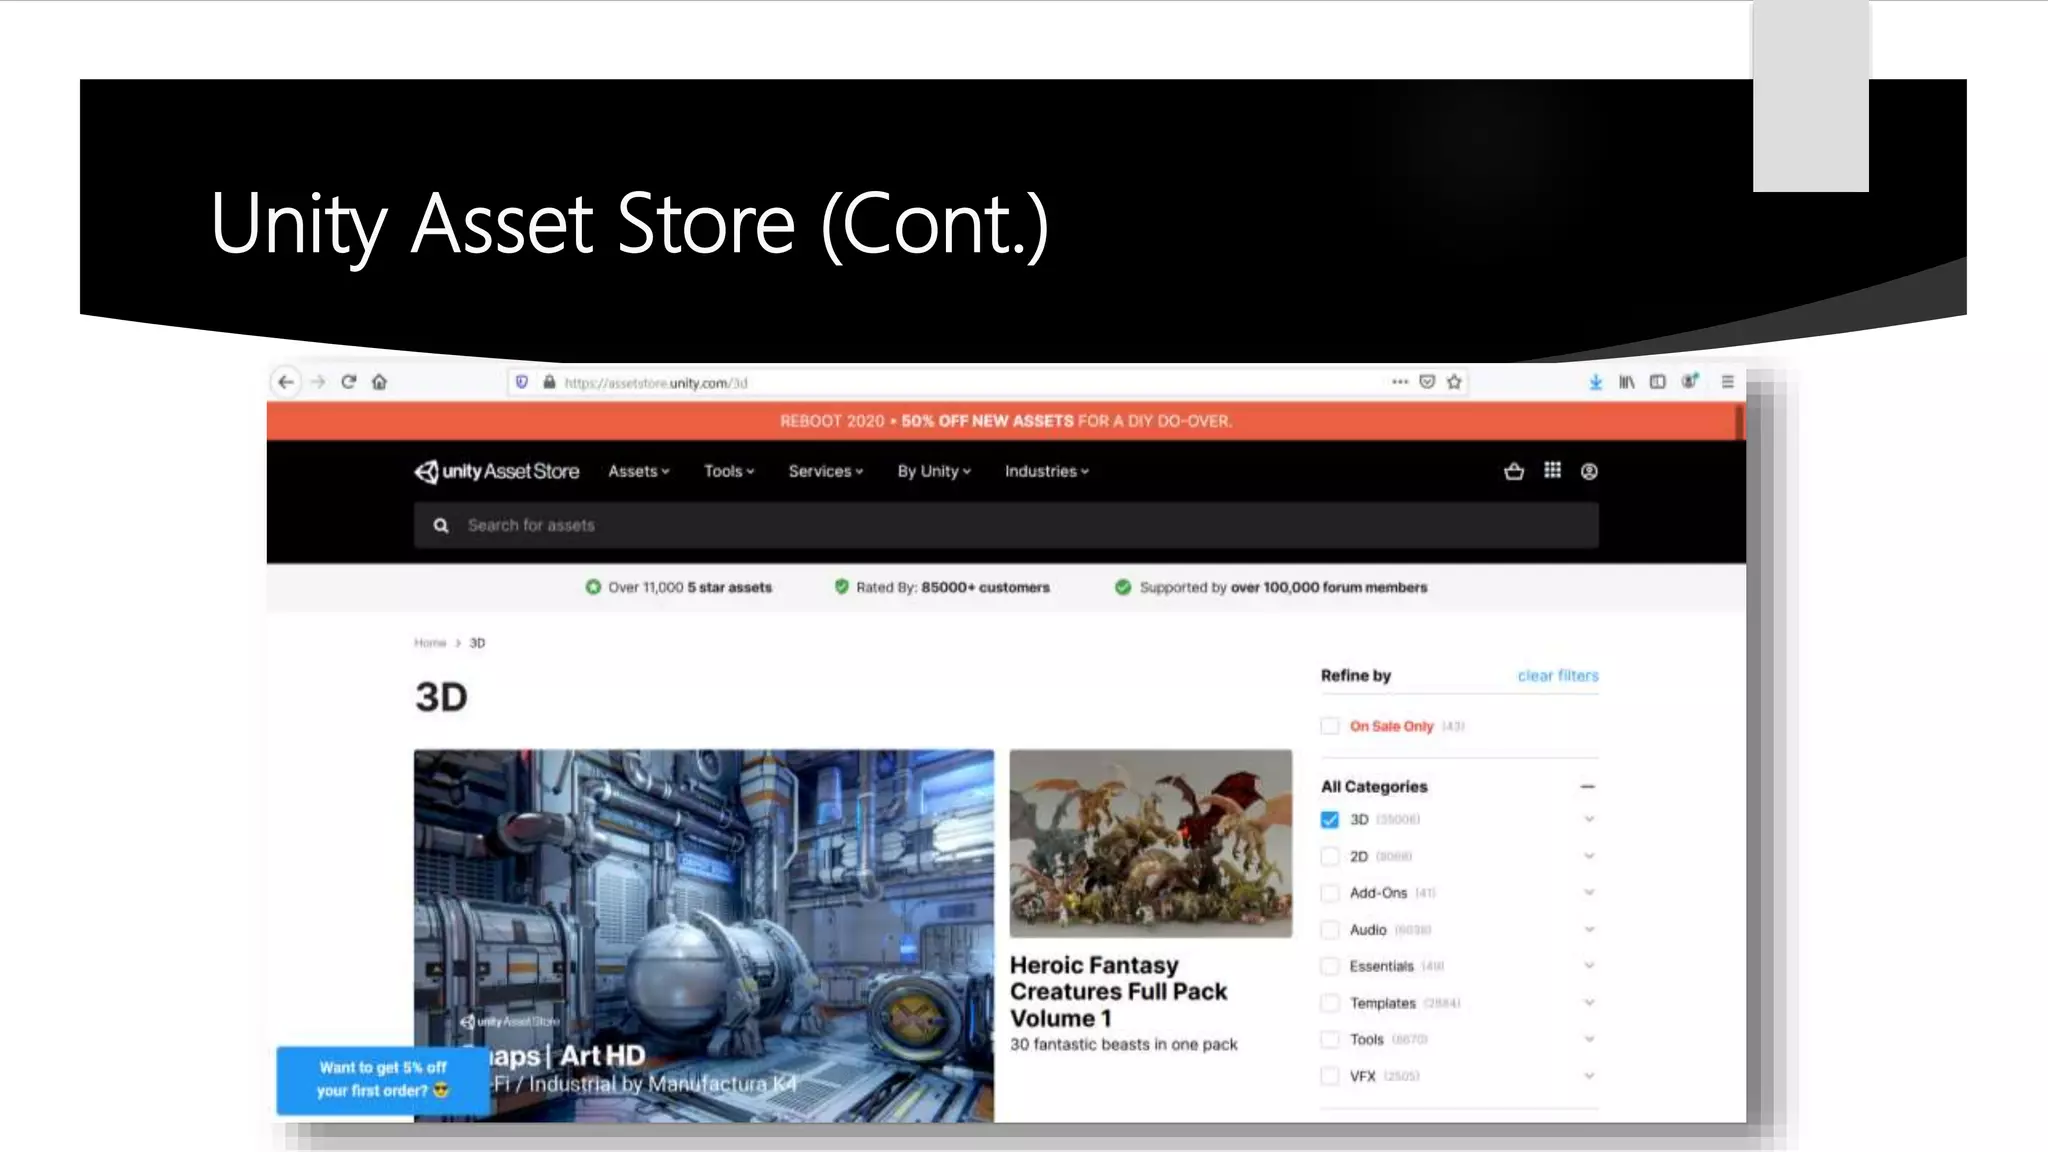2048x1152 pixels.
Task: Click 'Over 11,000 5 star assets' text
Action: (x=690, y=588)
